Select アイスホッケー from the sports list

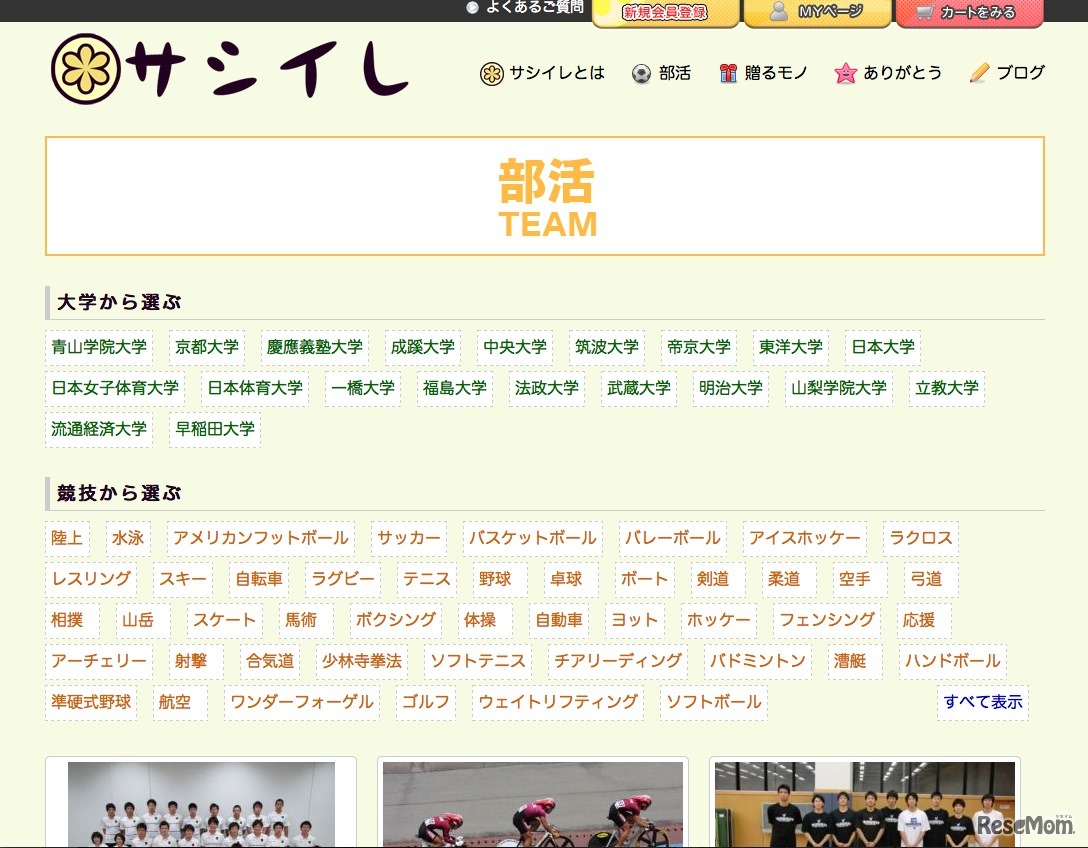coord(803,538)
